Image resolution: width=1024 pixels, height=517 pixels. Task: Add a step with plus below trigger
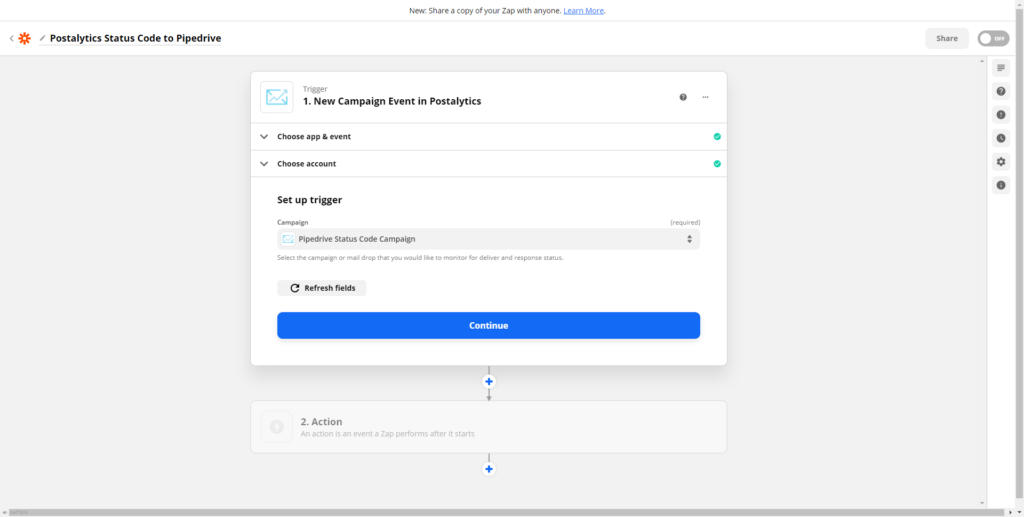[x=488, y=381]
